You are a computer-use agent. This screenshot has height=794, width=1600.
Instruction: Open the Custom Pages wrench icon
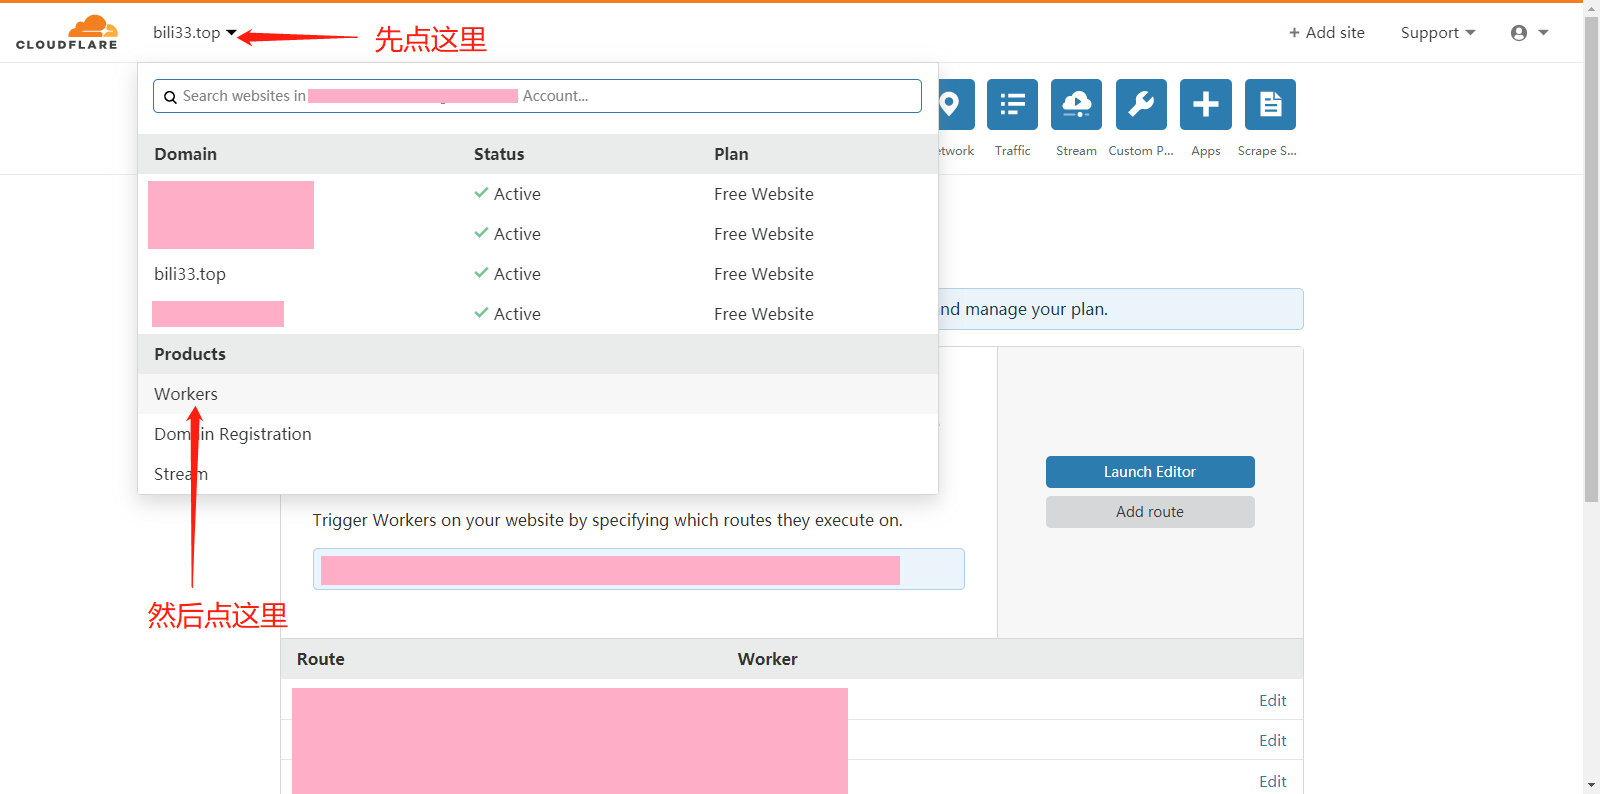pyautogui.click(x=1141, y=105)
